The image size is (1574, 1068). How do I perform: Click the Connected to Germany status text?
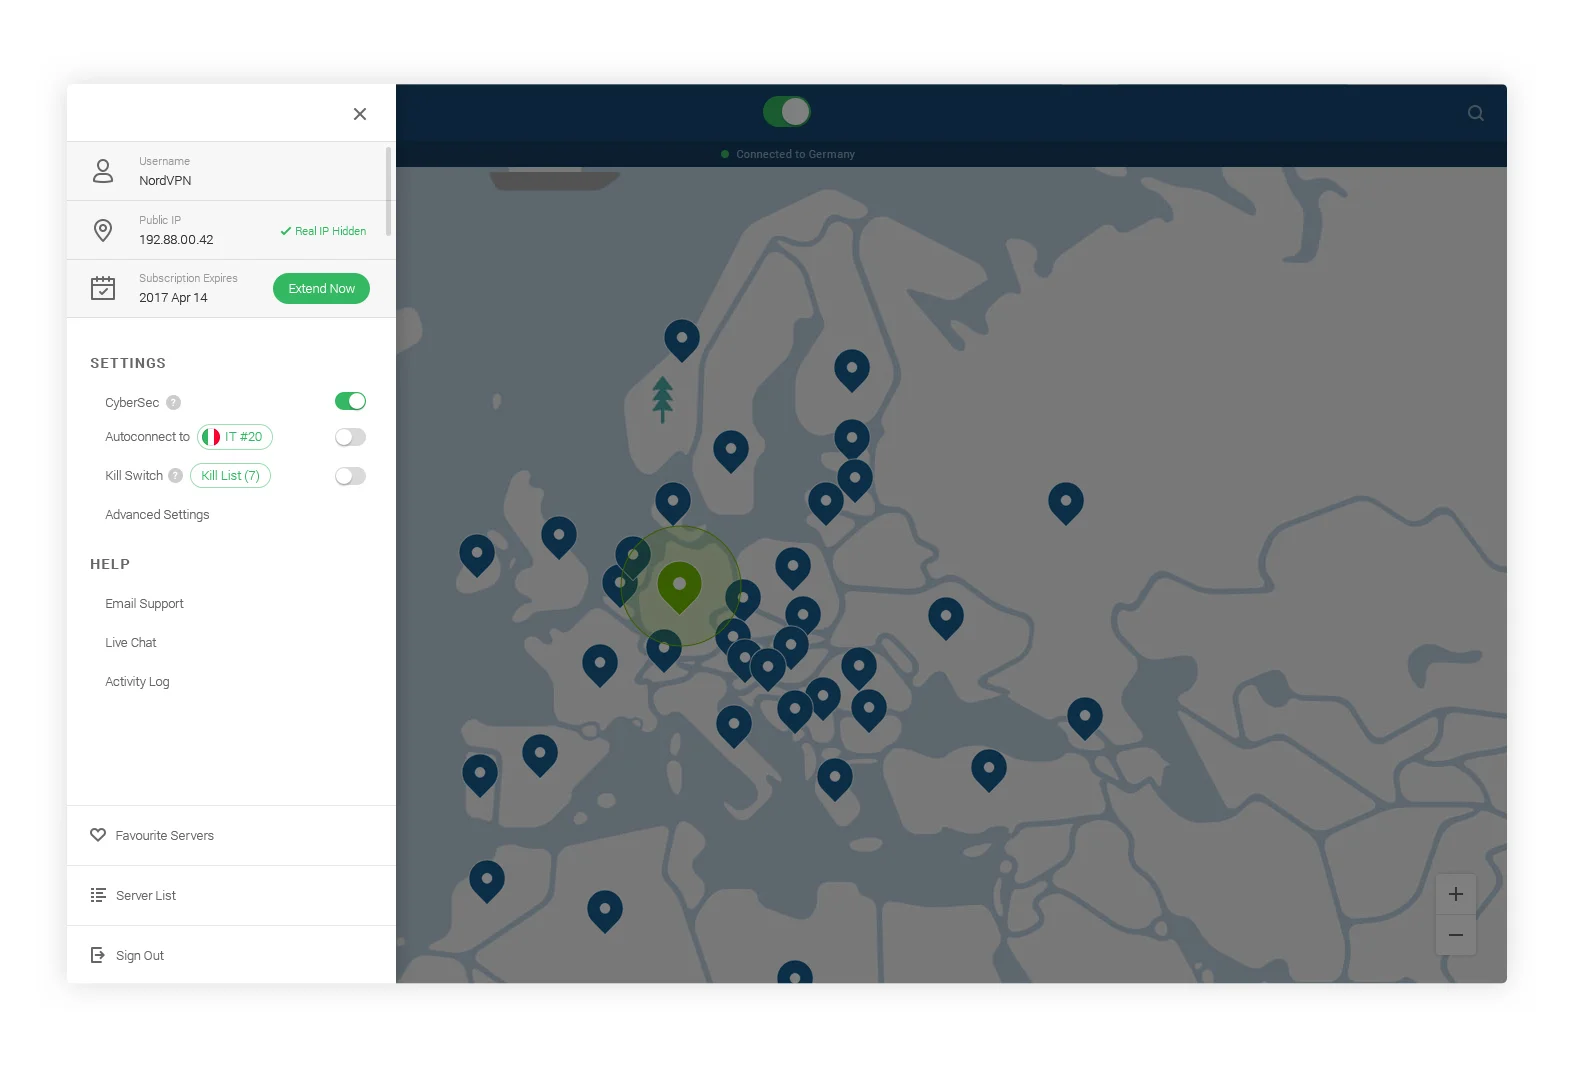point(795,154)
